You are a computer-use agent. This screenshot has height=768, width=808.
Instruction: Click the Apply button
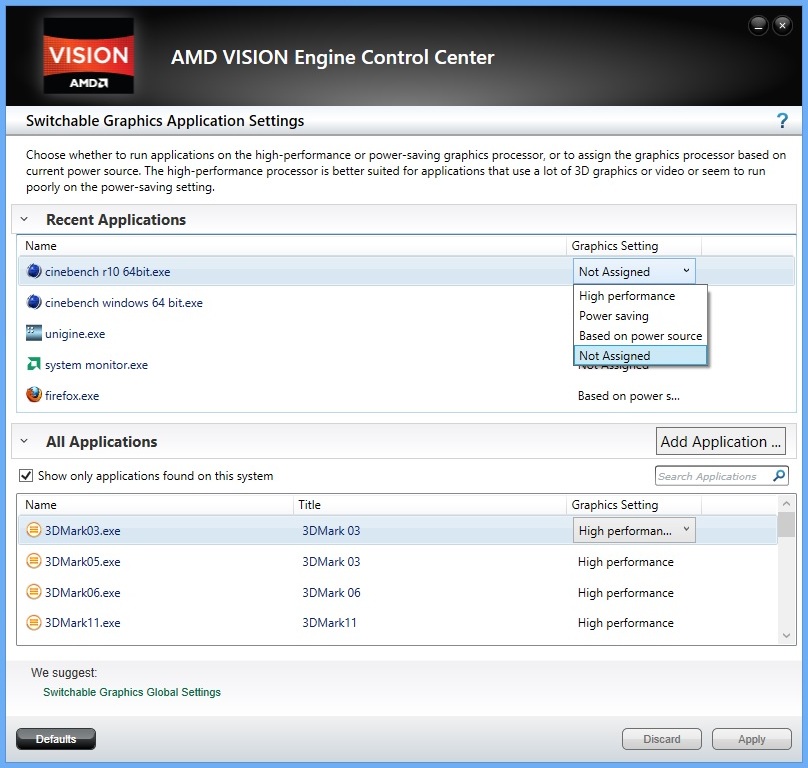click(x=752, y=739)
